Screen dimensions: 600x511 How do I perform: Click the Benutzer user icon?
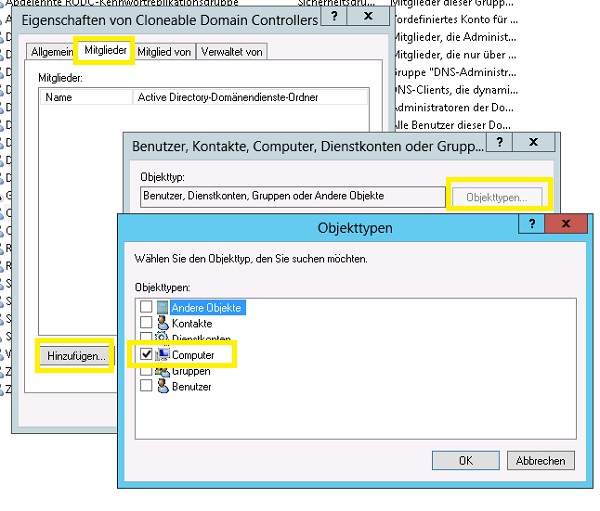pyautogui.click(x=163, y=386)
